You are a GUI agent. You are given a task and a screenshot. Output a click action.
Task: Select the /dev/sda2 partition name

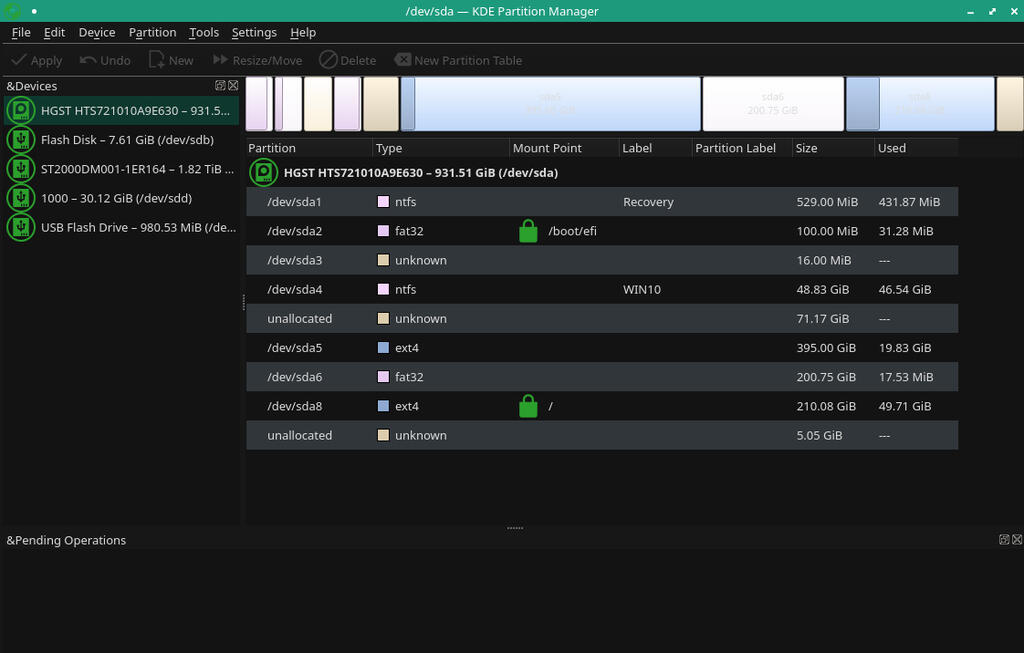click(295, 231)
